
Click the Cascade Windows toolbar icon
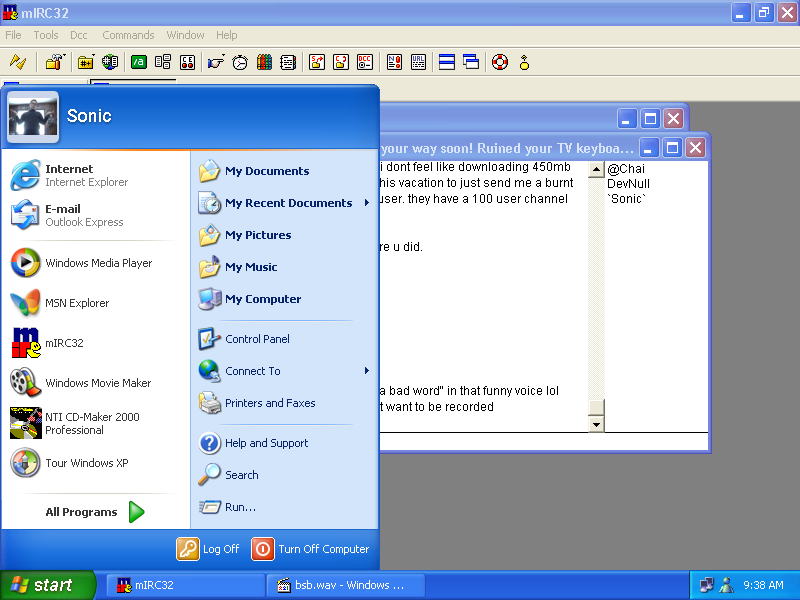point(471,62)
